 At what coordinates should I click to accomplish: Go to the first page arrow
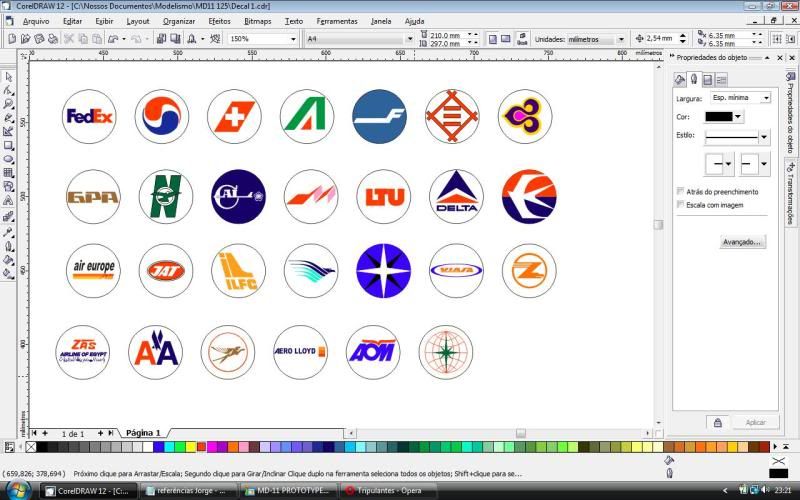point(34,433)
